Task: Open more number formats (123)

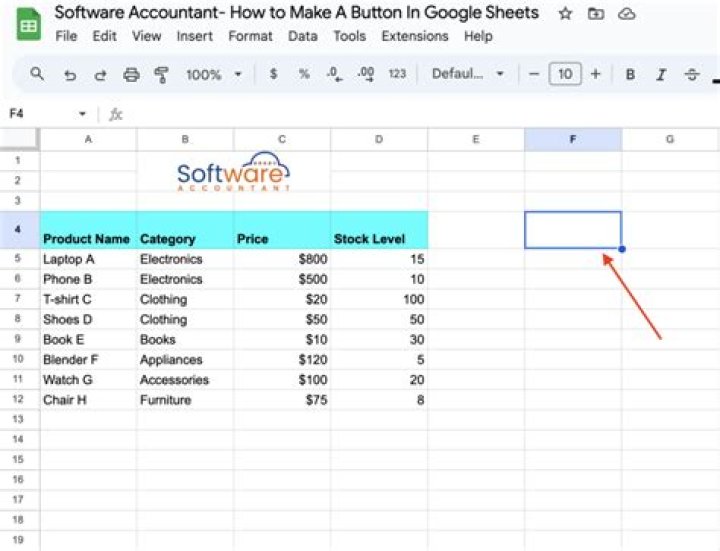Action: click(x=397, y=73)
